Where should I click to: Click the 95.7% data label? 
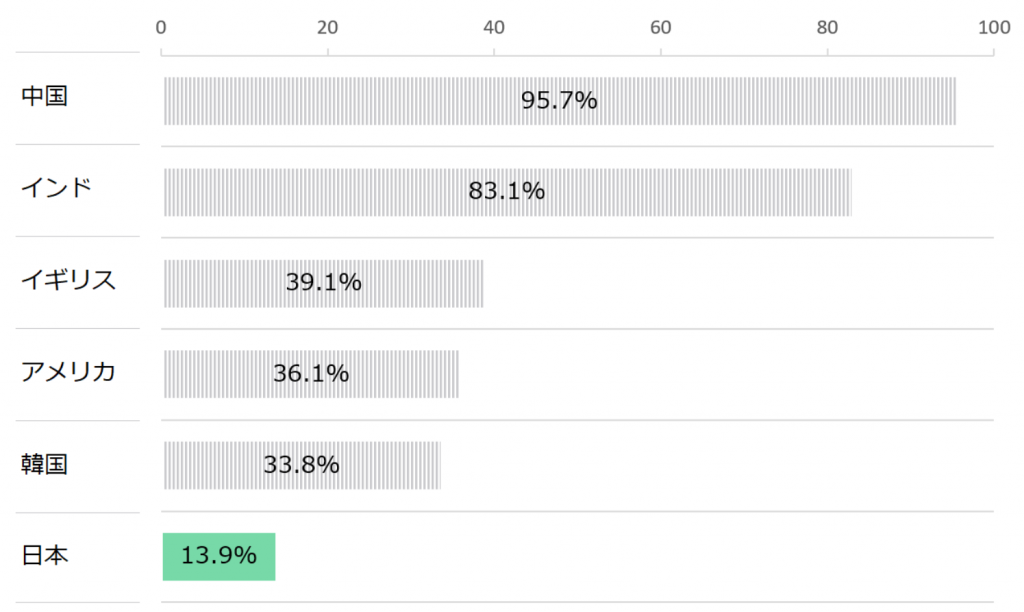click(x=559, y=101)
